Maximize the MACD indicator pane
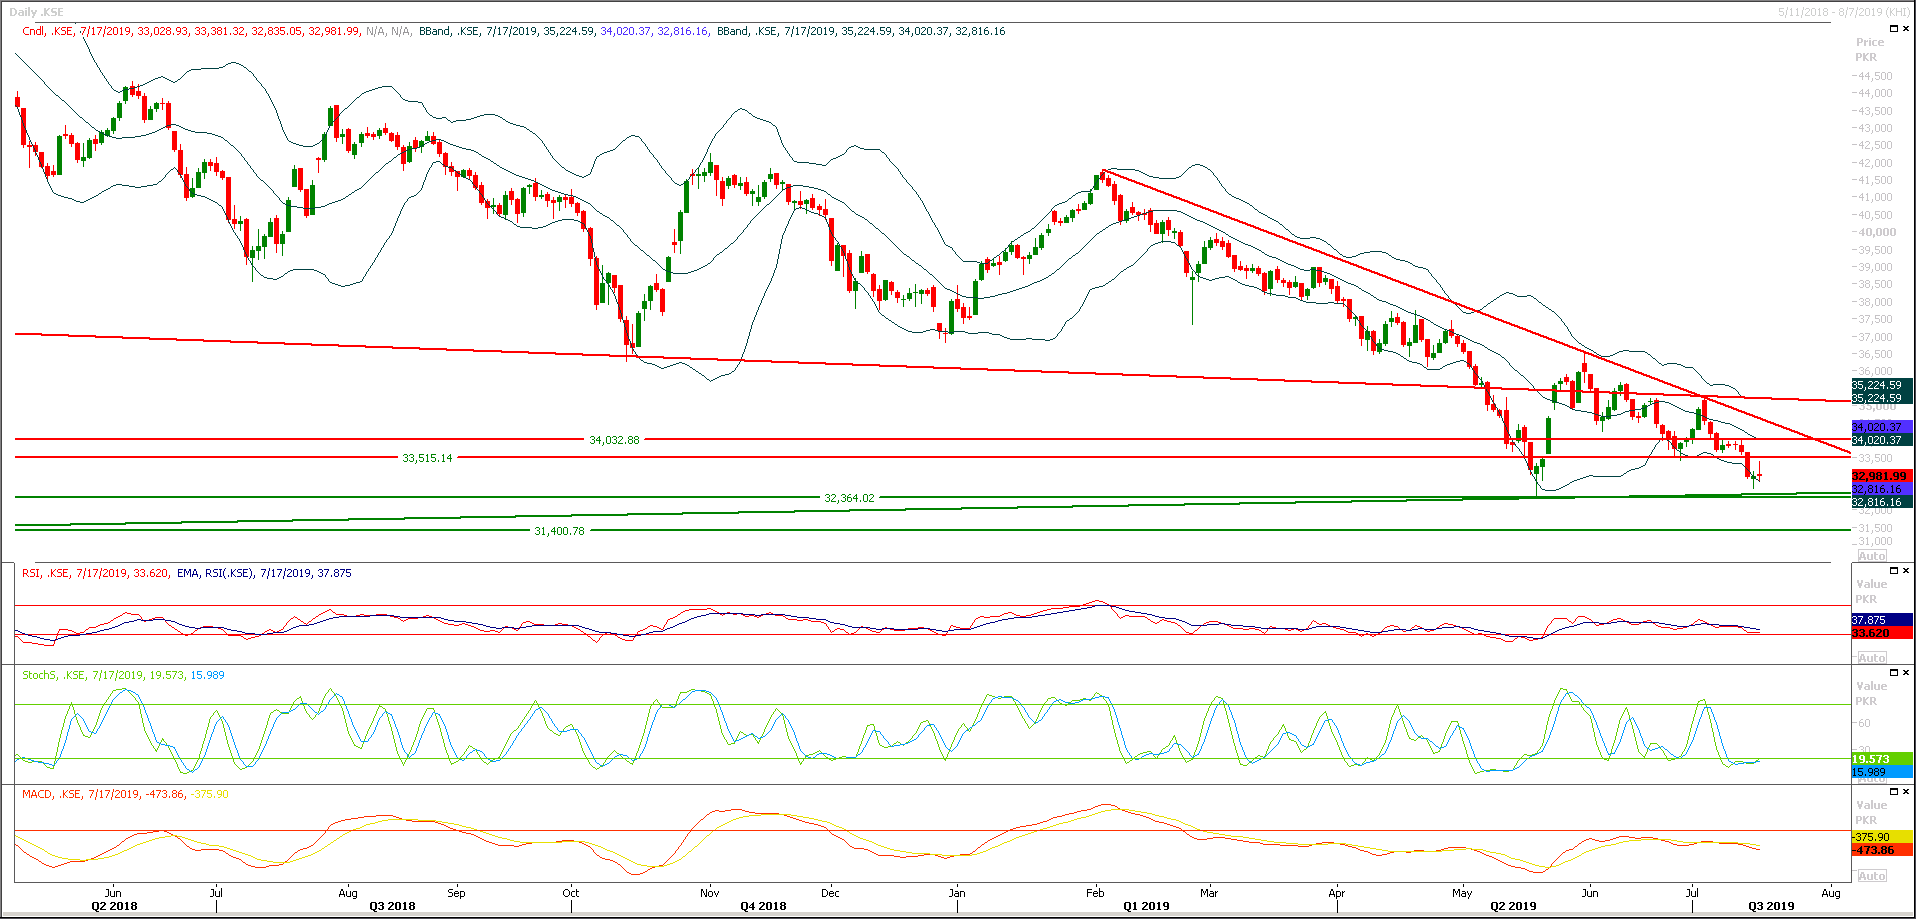The width and height of the screenshot is (1916, 919). pyautogui.click(x=1894, y=792)
